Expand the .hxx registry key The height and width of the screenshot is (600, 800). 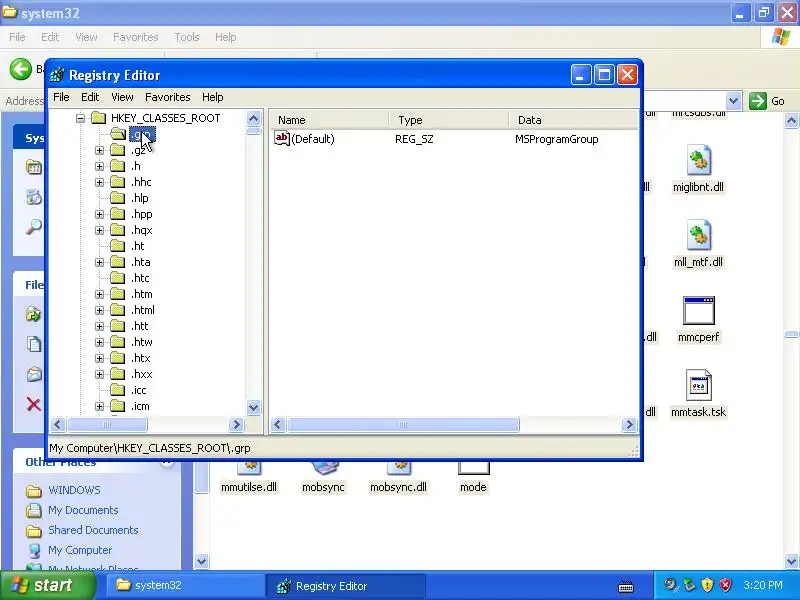pos(99,374)
